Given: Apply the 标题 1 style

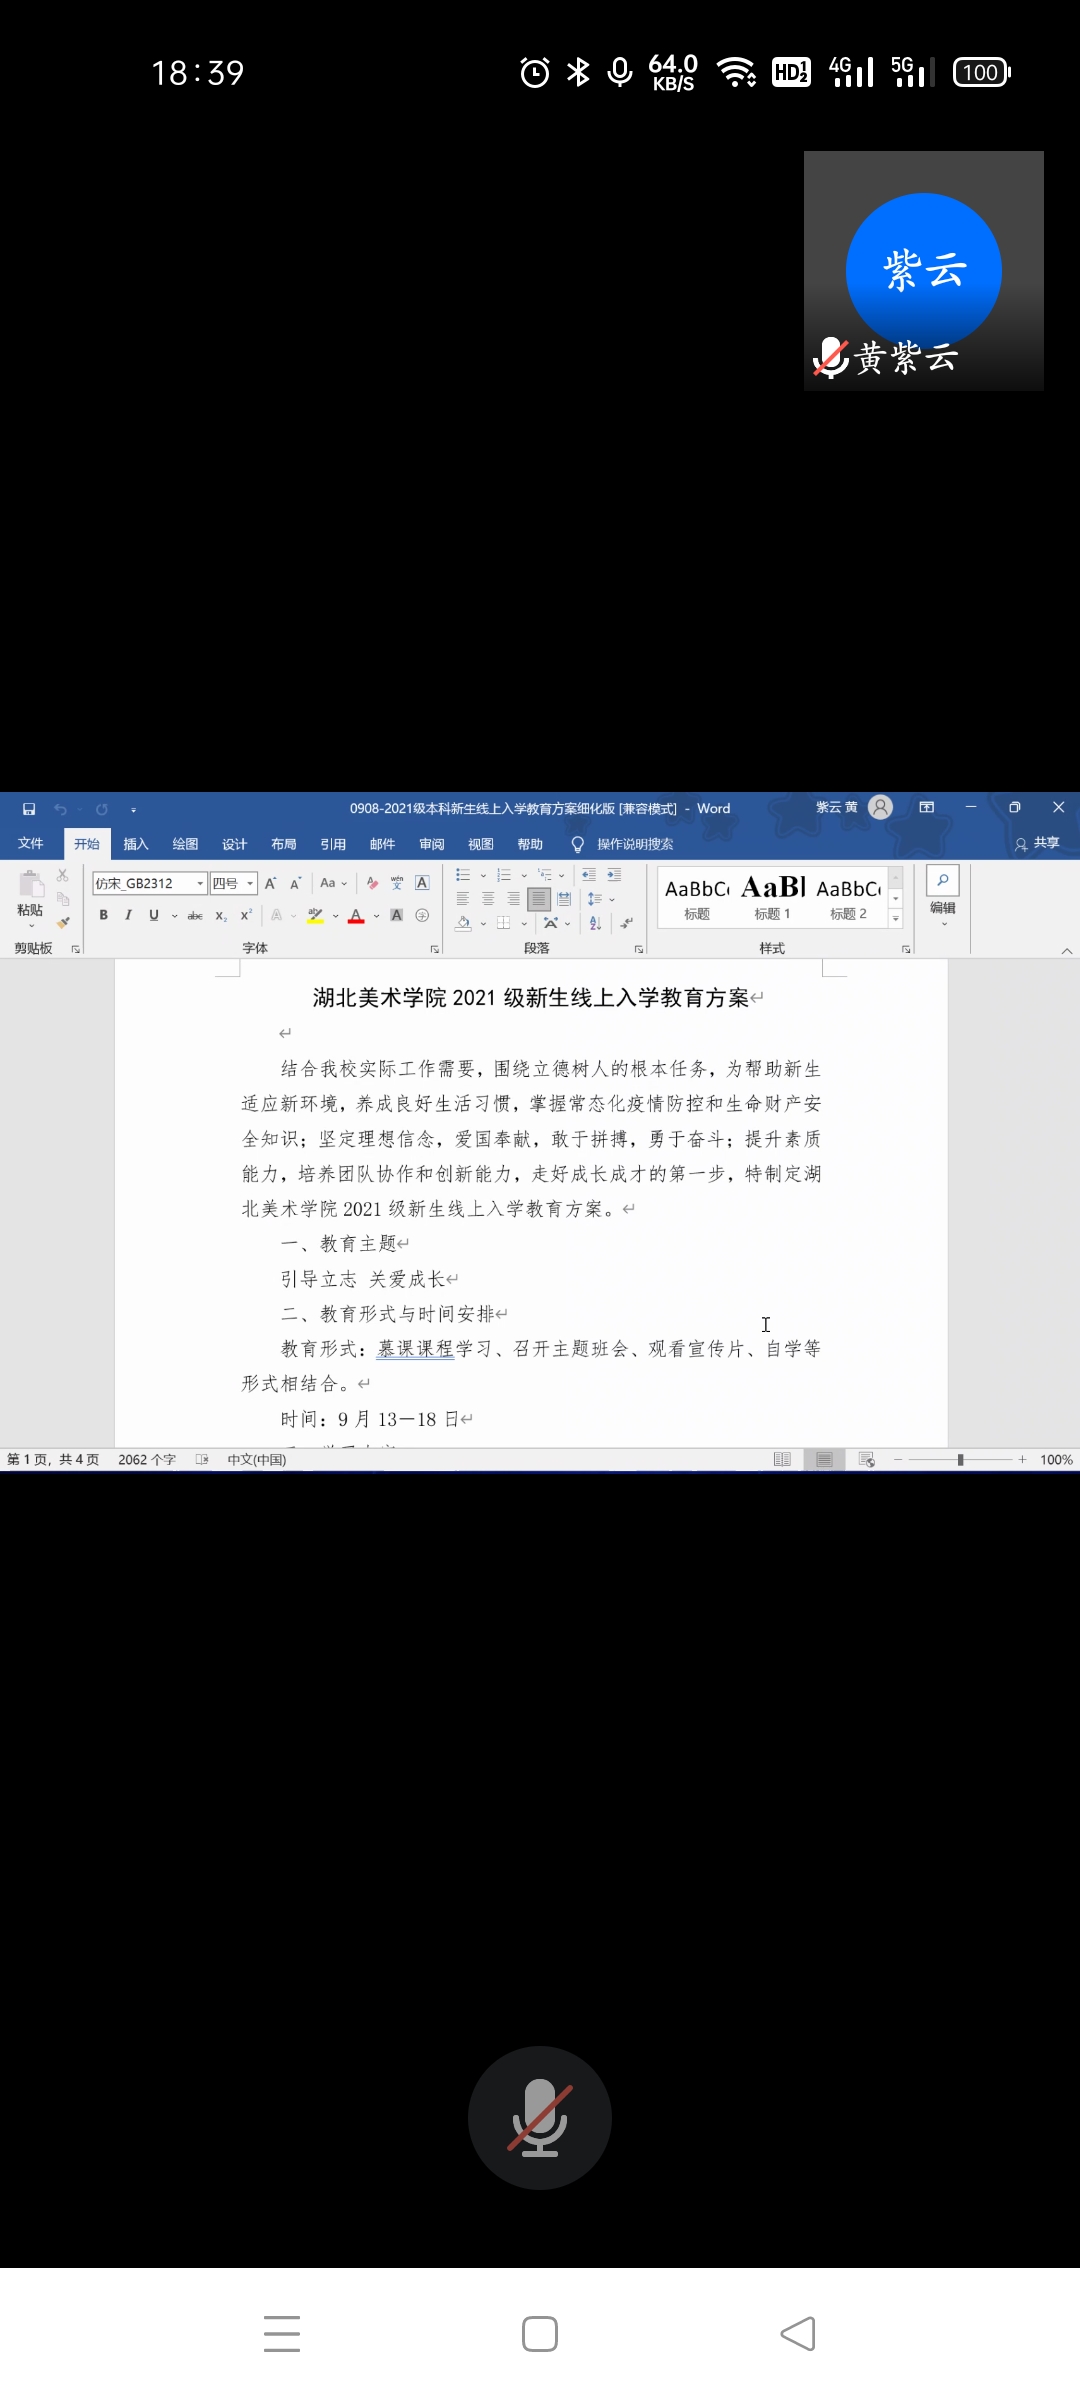Looking at the screenshot, I should pyautogui.click(x=772, y=897).
